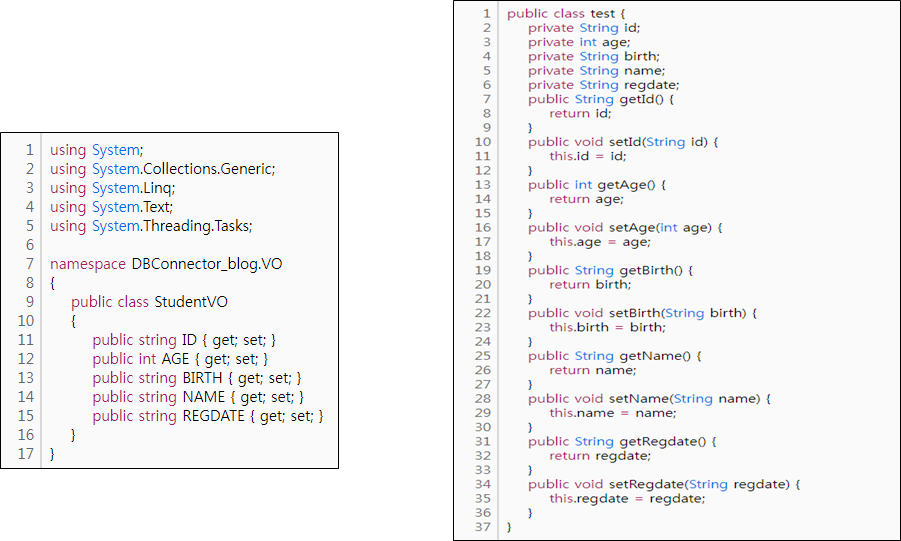
Task: Click 'return id;' line
Action: [580, 113]
